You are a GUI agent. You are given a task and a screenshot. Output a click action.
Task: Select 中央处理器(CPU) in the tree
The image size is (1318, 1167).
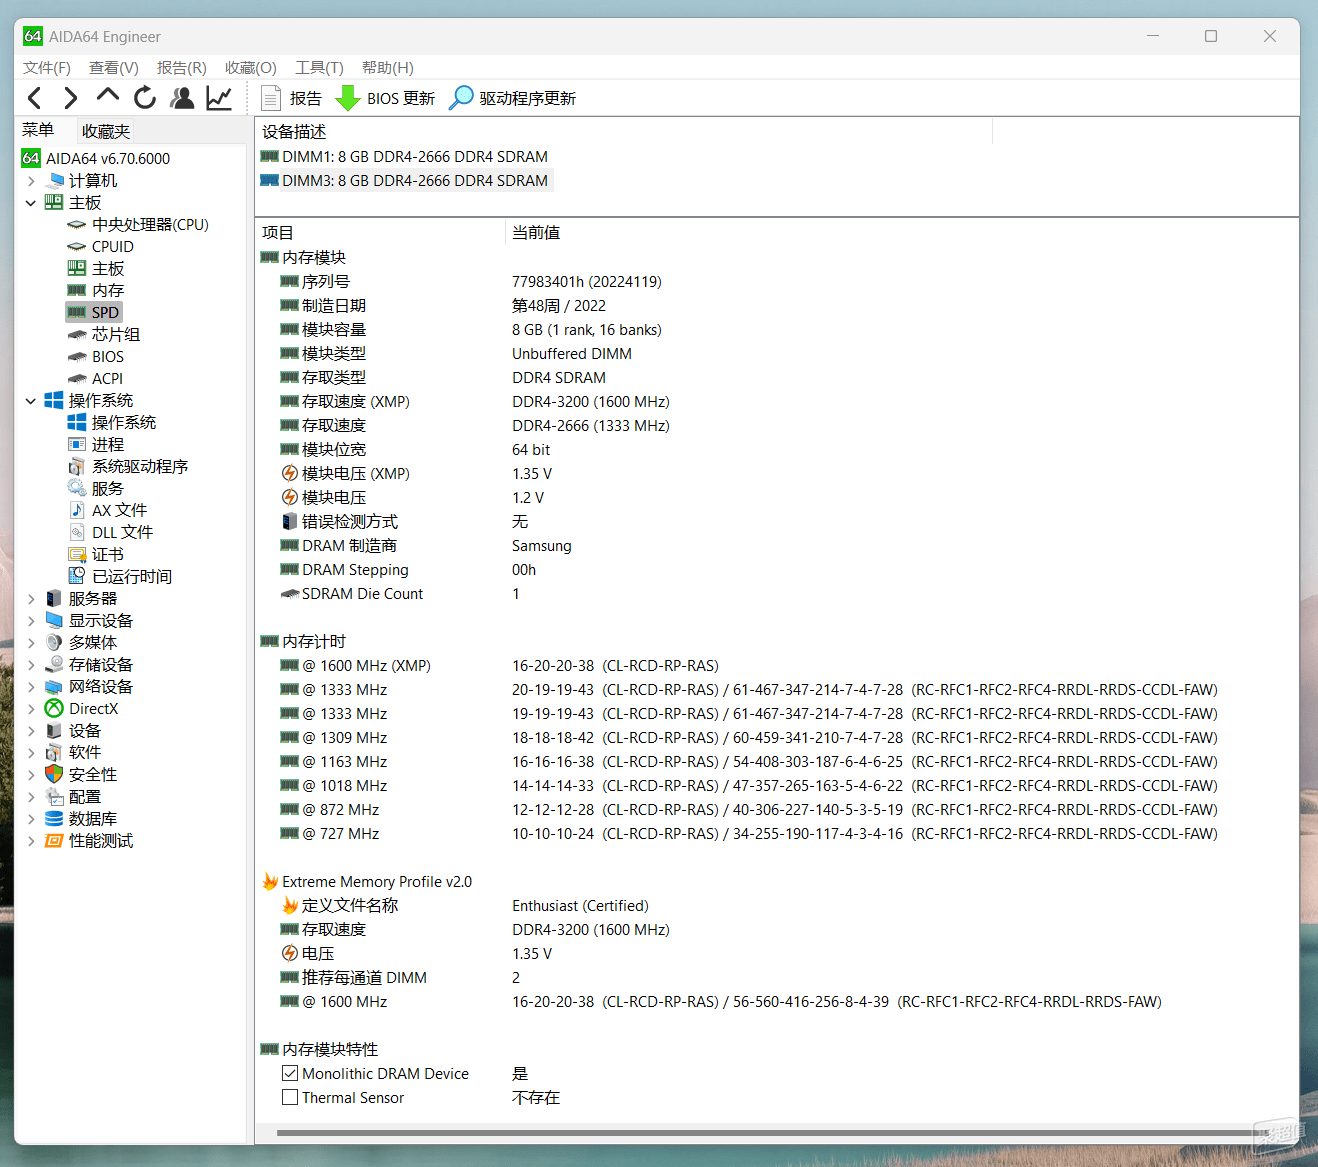138,225
